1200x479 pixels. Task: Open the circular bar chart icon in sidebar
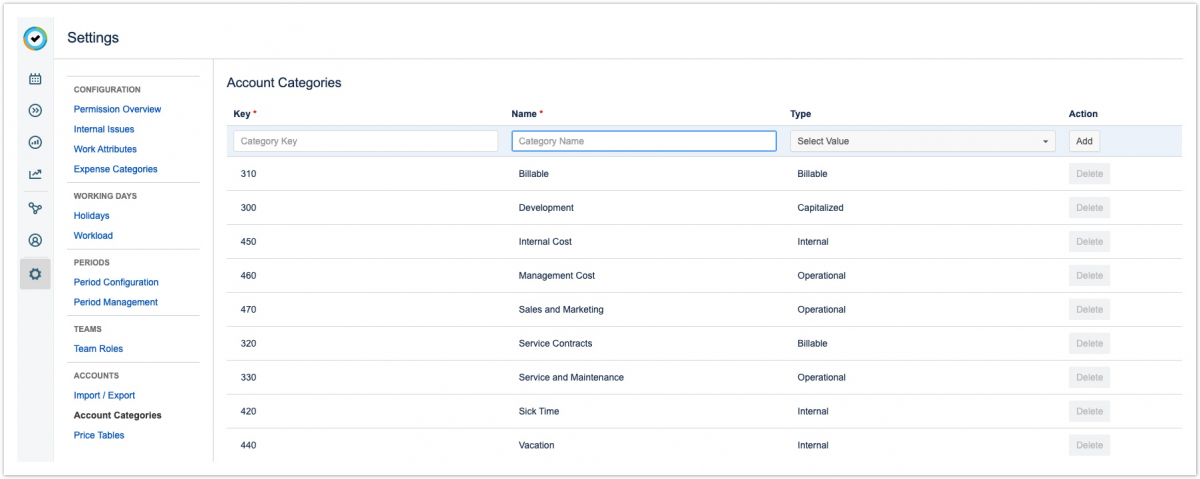click(x=35, y=143)
